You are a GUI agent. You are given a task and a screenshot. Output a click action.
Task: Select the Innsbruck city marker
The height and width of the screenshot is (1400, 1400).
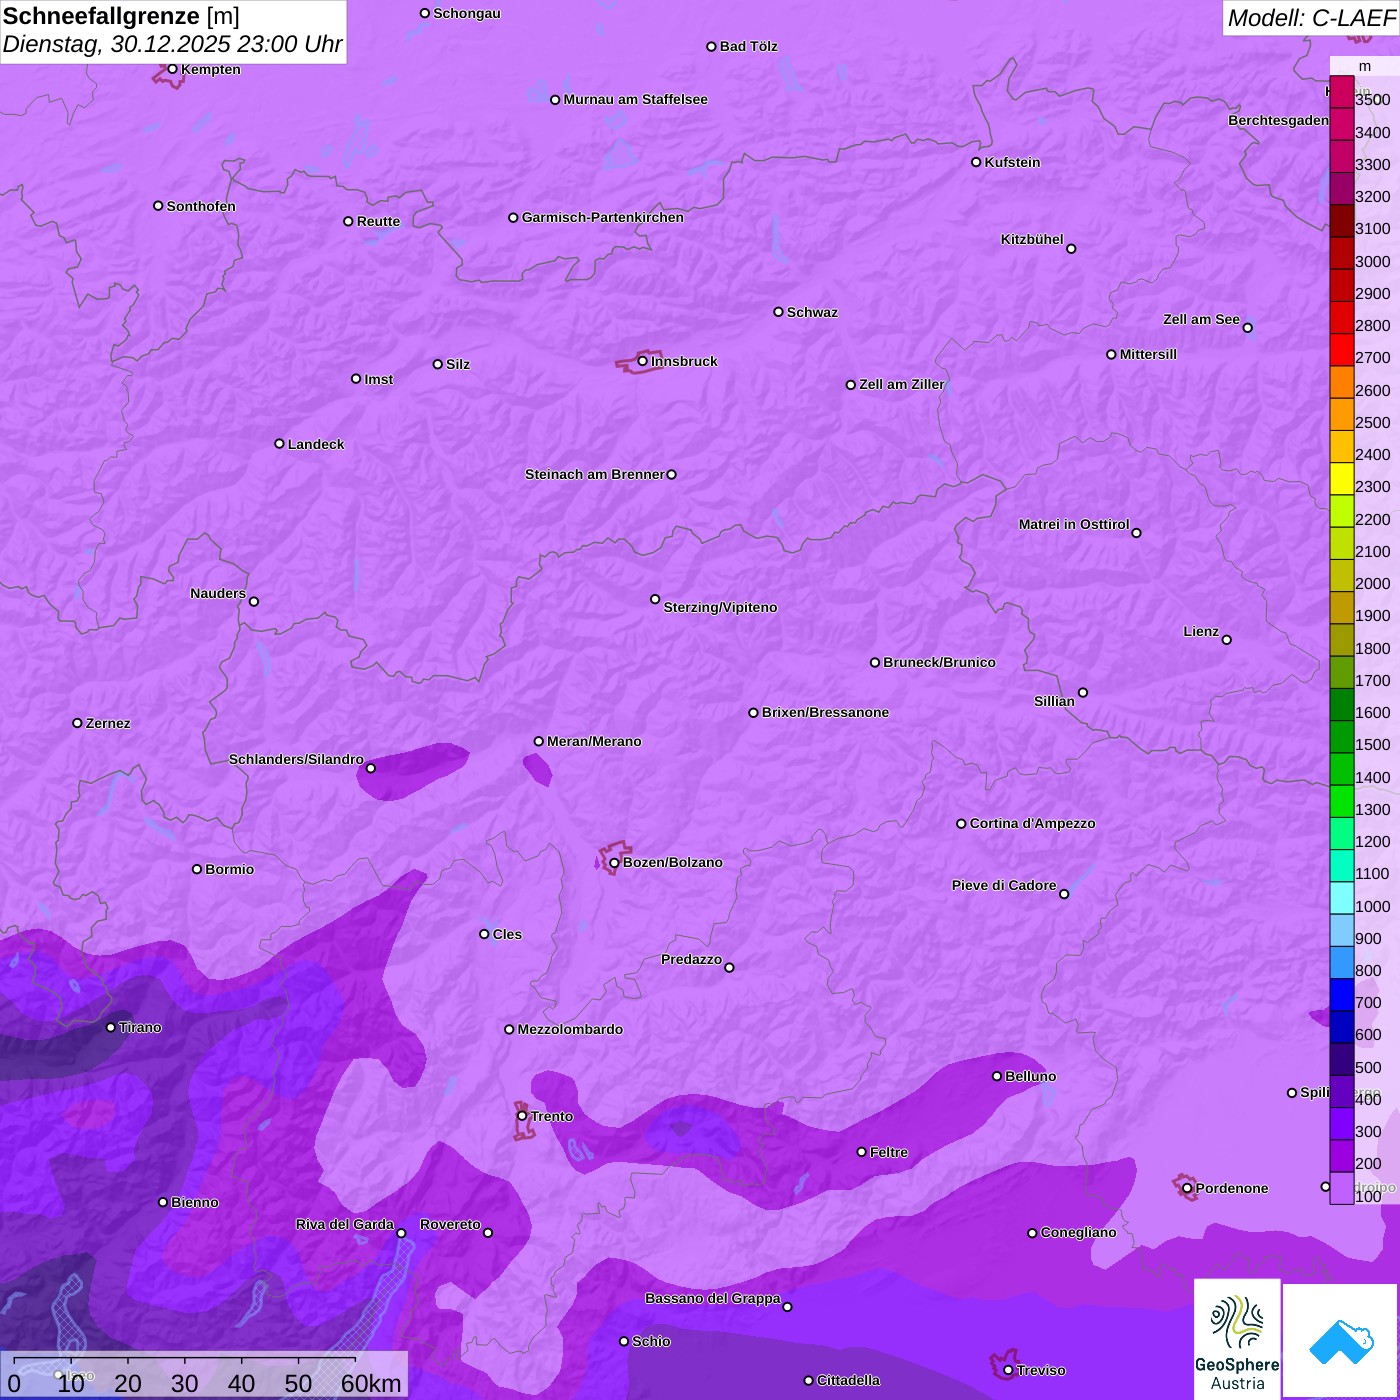643,361
